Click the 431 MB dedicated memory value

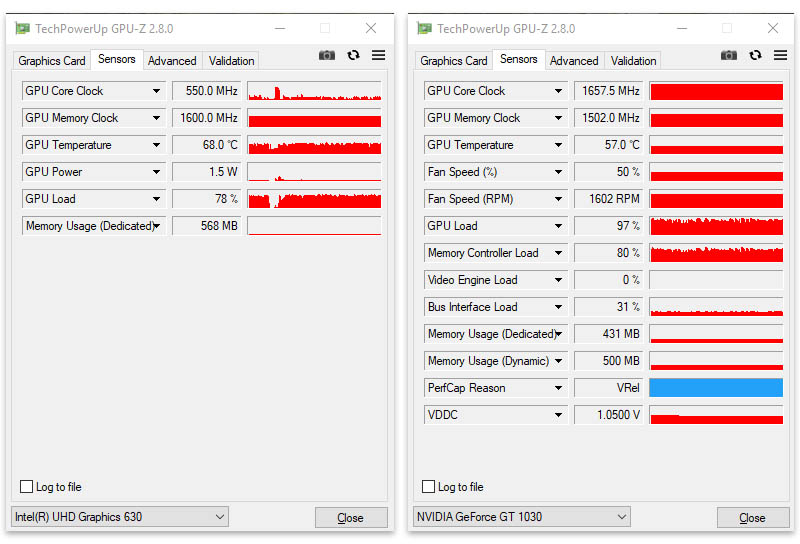609,334
